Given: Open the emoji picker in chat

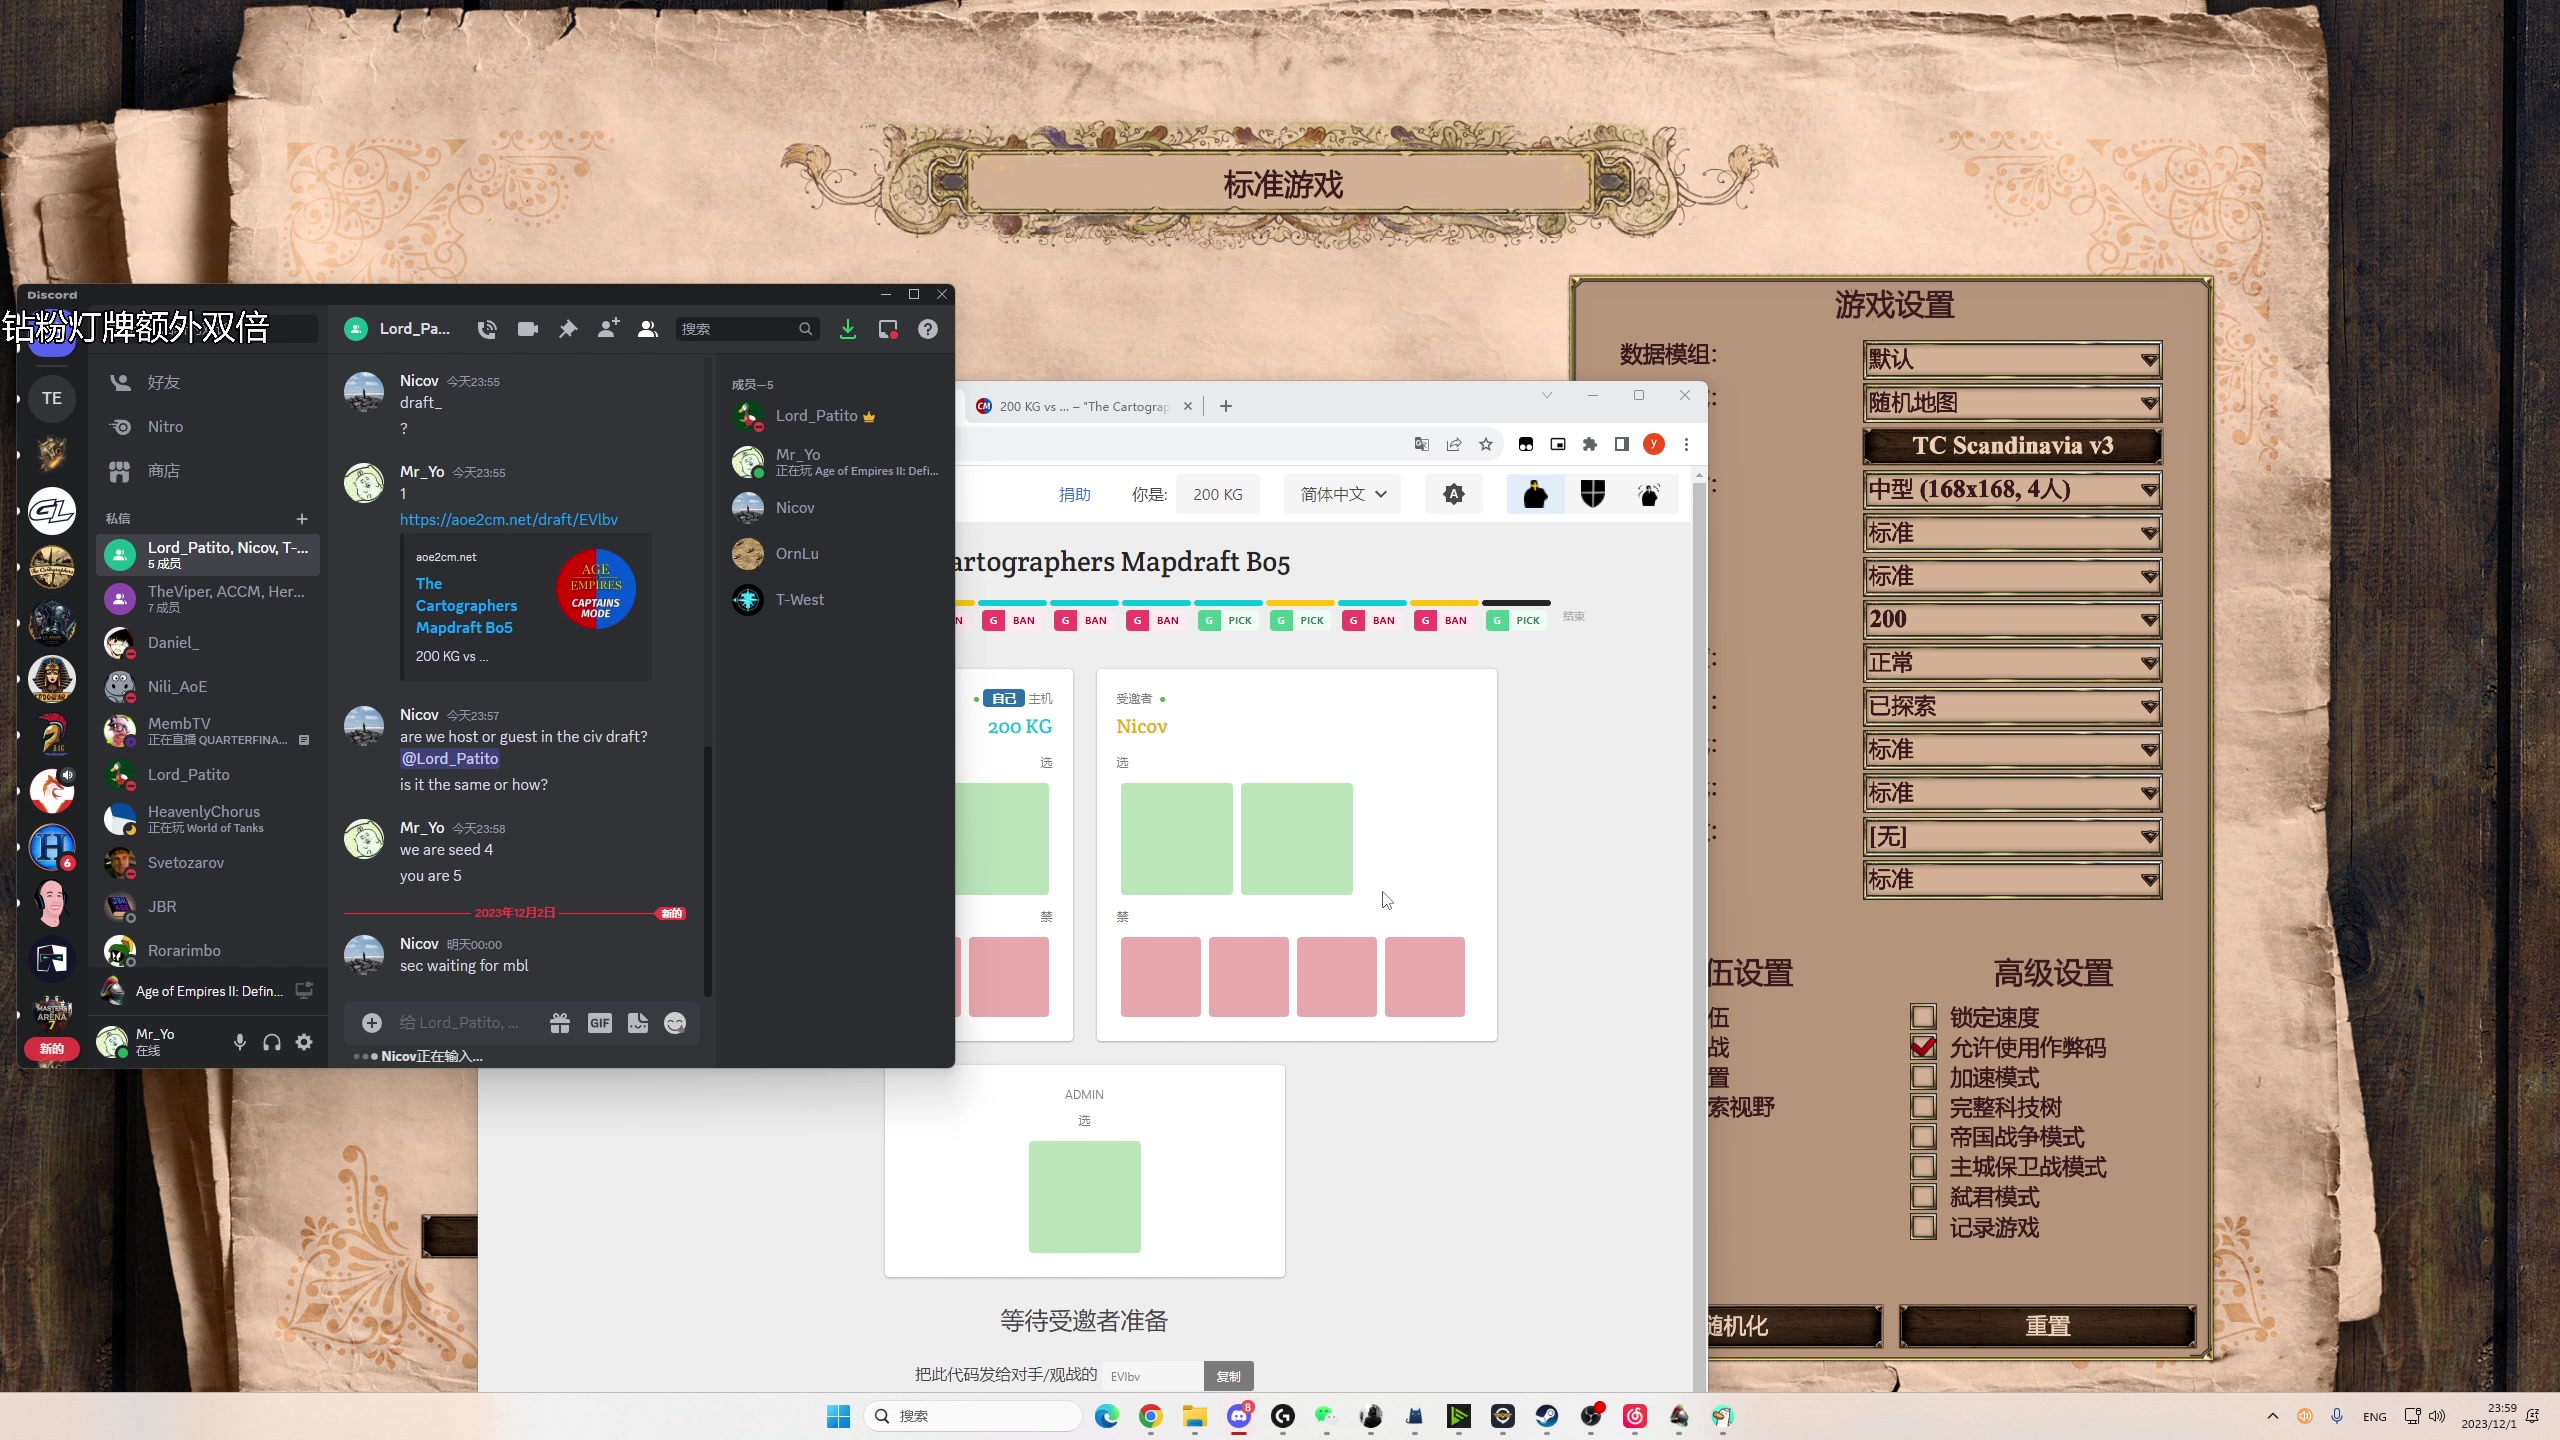Looking at the screenshot, I should (x=676, y=1023).
